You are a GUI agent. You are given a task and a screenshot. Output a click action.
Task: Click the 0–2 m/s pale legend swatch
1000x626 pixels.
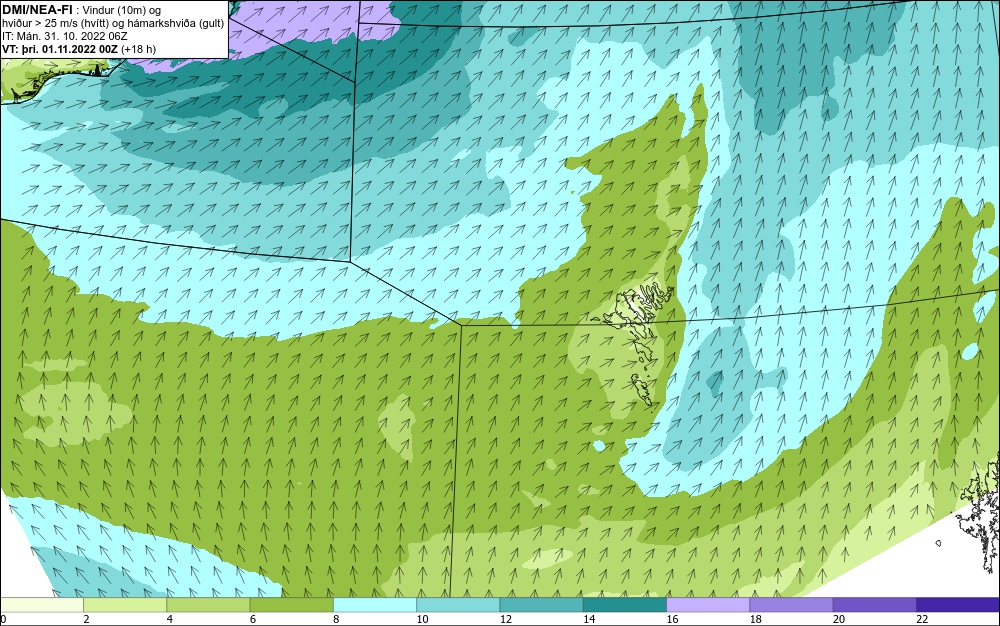41,604
